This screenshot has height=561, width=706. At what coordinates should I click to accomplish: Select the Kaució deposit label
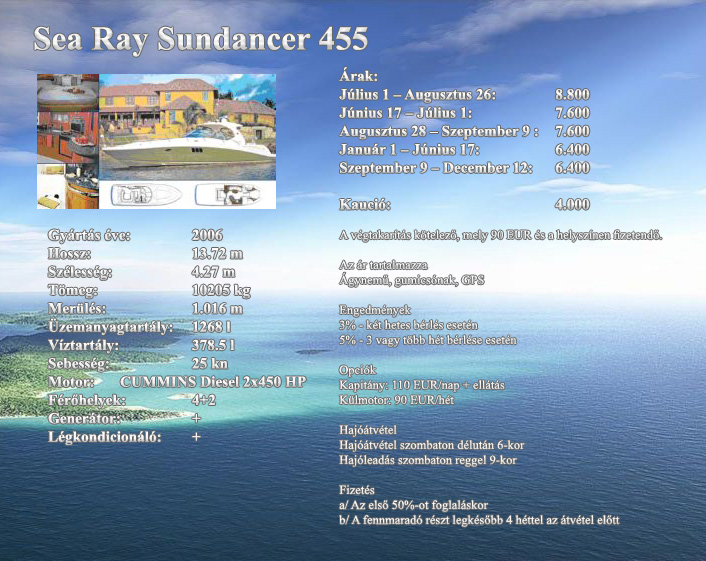point(364,205)
